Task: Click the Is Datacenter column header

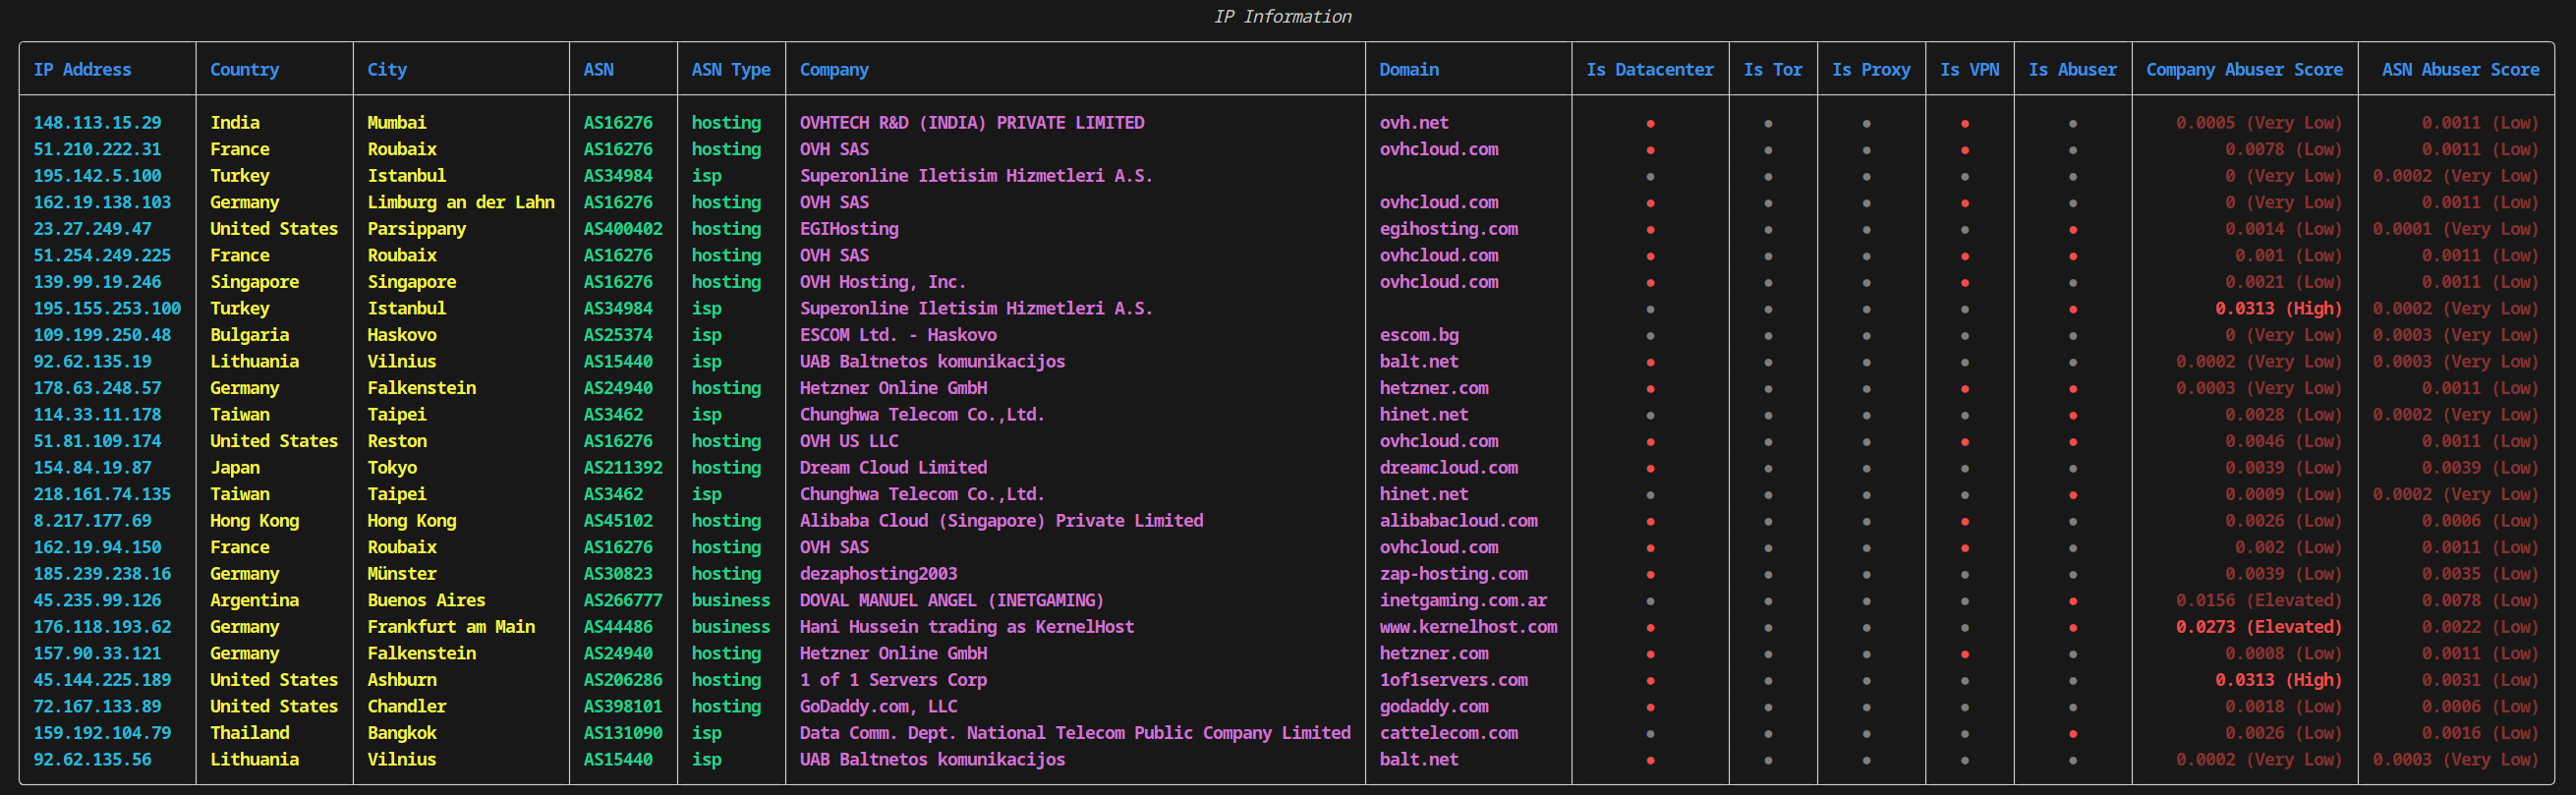Action: tap(1650, 69)
